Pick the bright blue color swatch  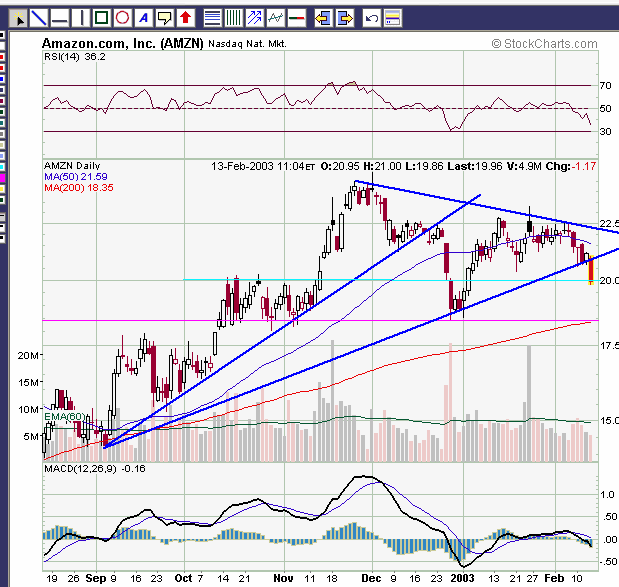(2, 79)
